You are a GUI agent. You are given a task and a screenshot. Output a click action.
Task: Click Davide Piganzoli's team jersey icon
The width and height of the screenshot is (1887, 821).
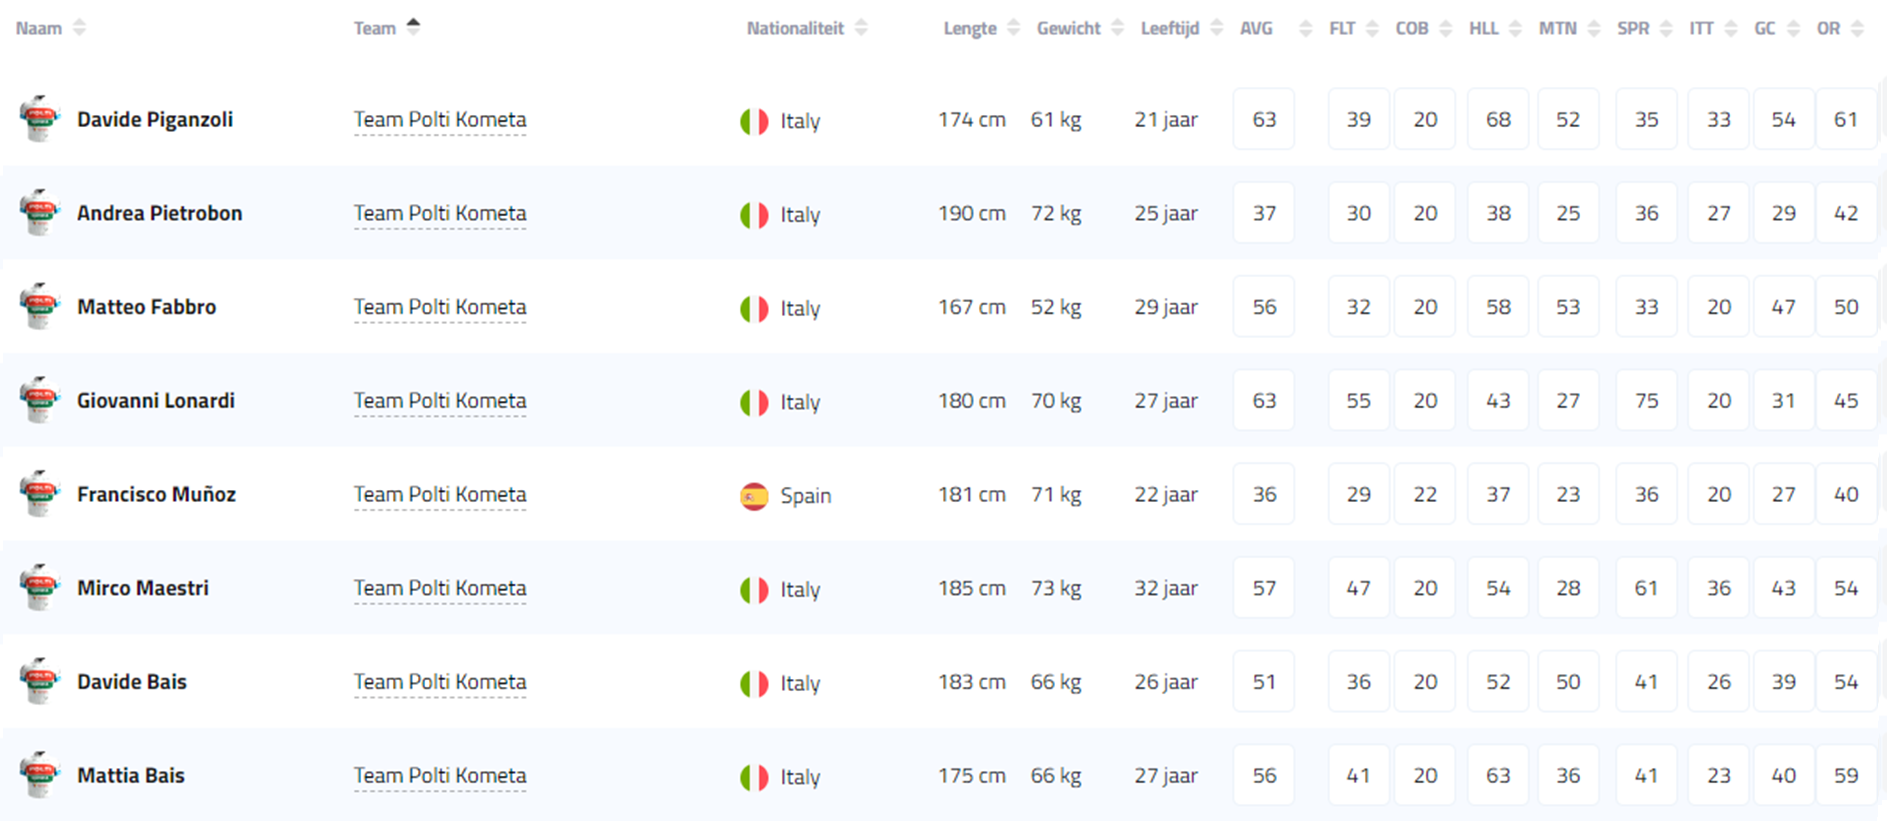39,119
